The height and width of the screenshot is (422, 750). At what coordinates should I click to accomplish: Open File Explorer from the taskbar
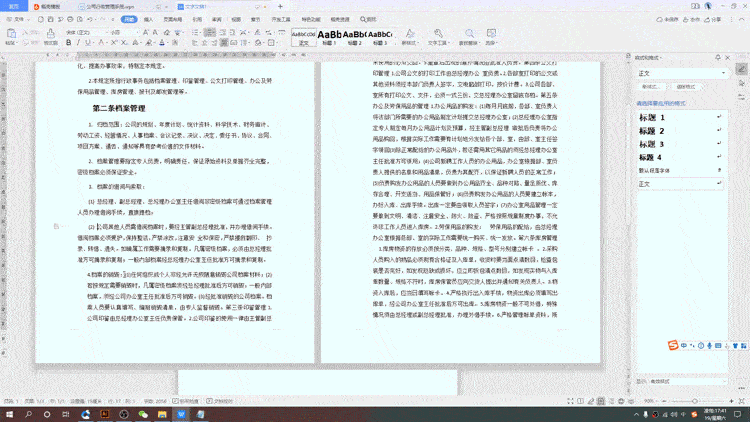(x=162, y=414)
